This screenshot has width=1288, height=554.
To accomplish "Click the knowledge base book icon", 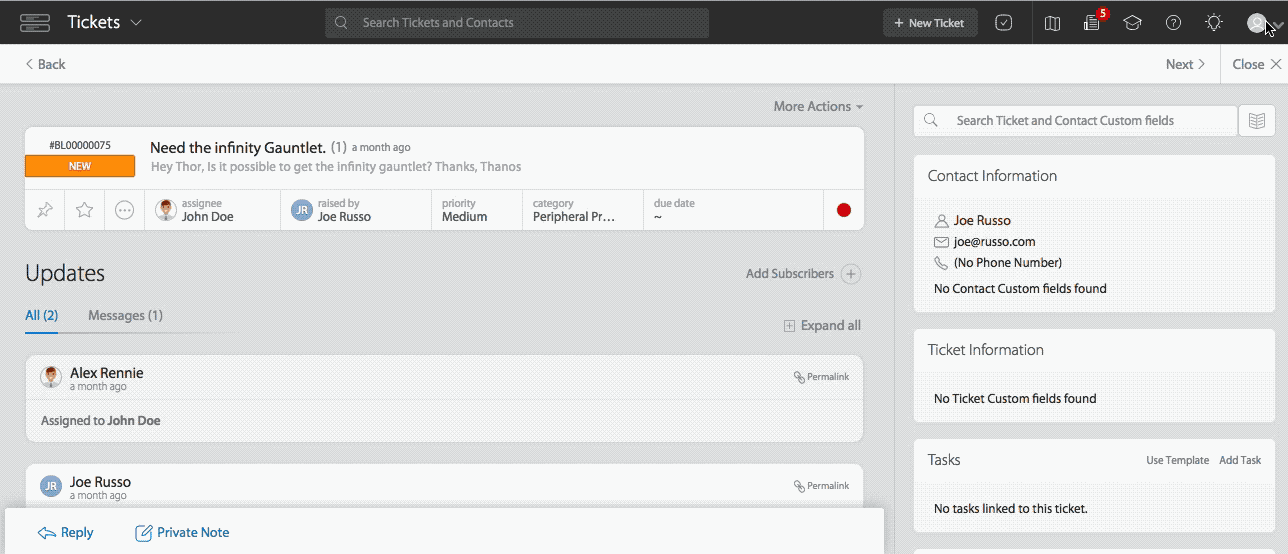I will pos(1052,23).
